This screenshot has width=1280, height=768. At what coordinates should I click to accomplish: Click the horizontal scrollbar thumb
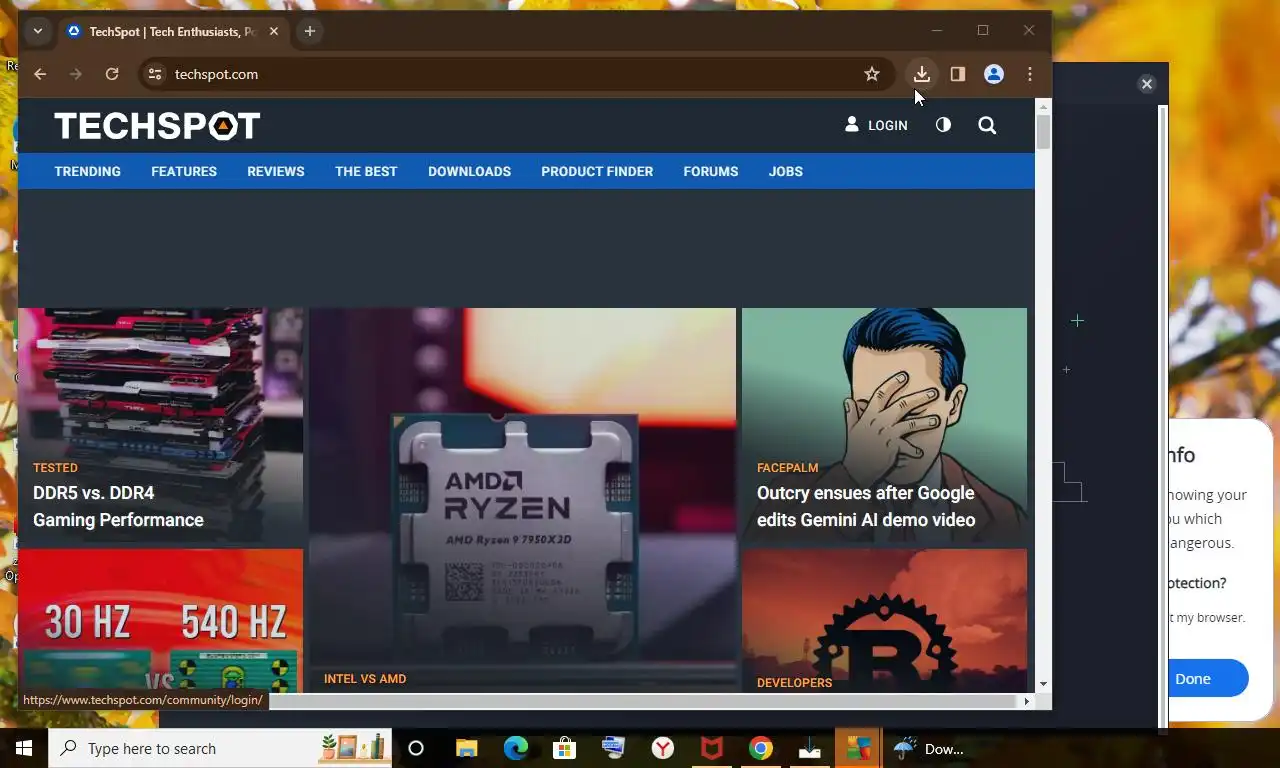click(x=642, y=701)
